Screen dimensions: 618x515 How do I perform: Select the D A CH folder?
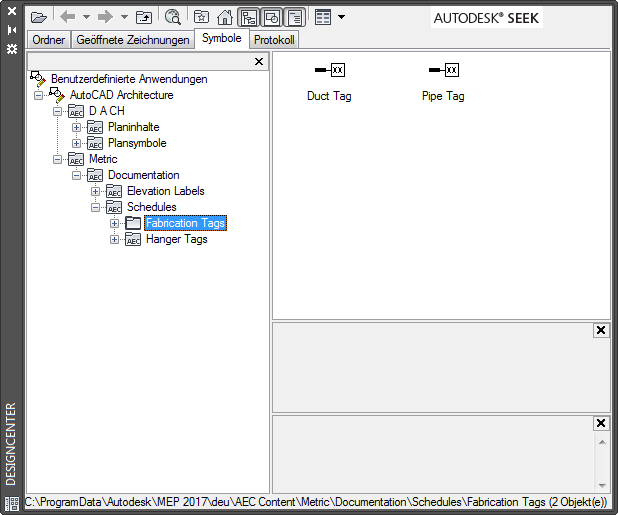[107, 111]
